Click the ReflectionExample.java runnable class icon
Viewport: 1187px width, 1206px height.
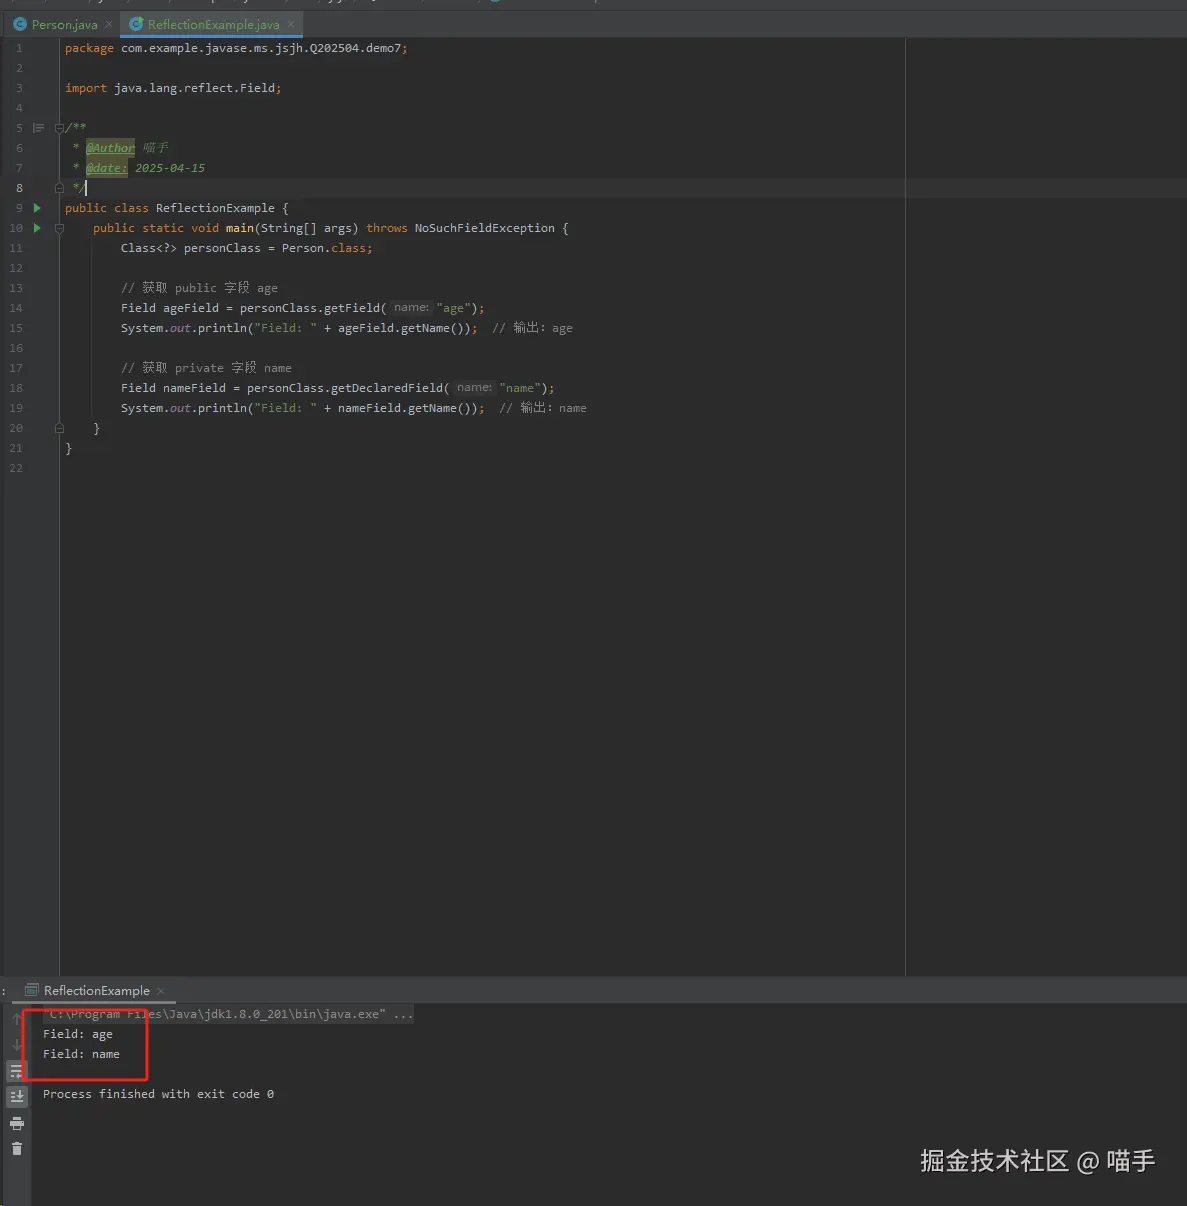point(136,24)
